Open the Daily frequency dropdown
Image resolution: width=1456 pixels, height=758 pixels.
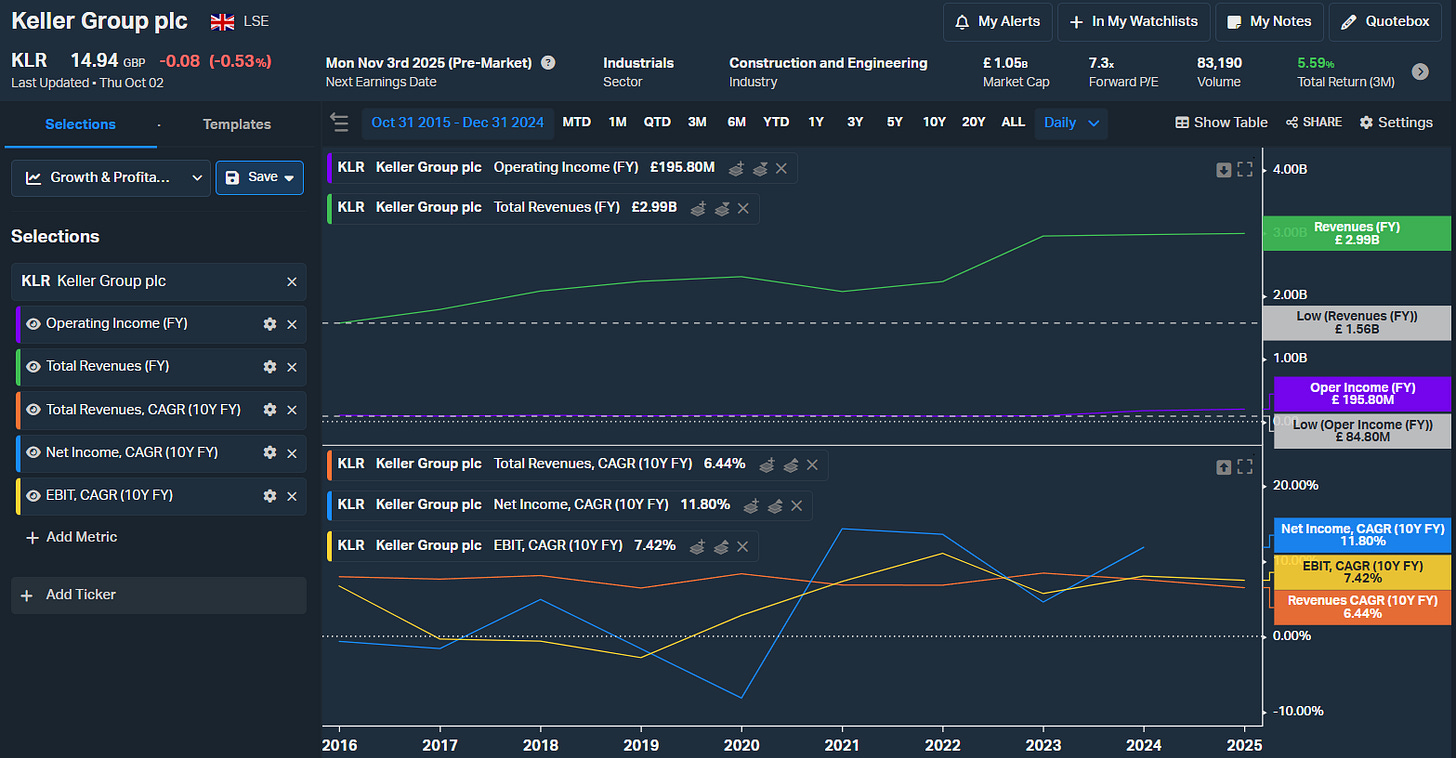1071,123
